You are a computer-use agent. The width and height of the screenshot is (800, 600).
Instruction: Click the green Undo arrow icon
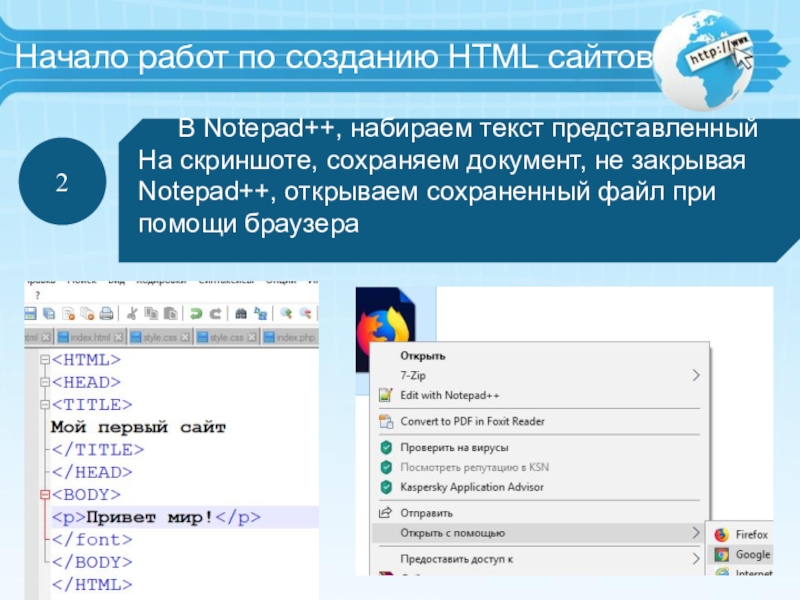coord(196,313)
